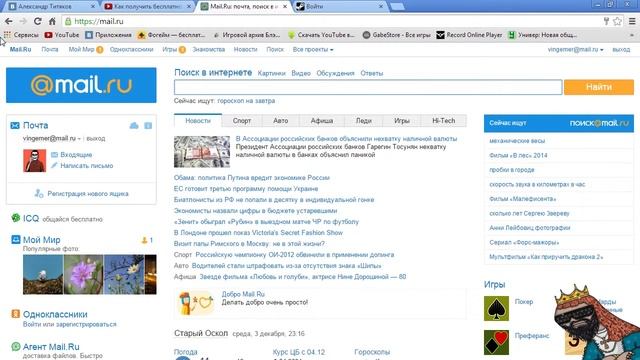
Task: Select the Спорт news tab
Action: tap(242, 121)
